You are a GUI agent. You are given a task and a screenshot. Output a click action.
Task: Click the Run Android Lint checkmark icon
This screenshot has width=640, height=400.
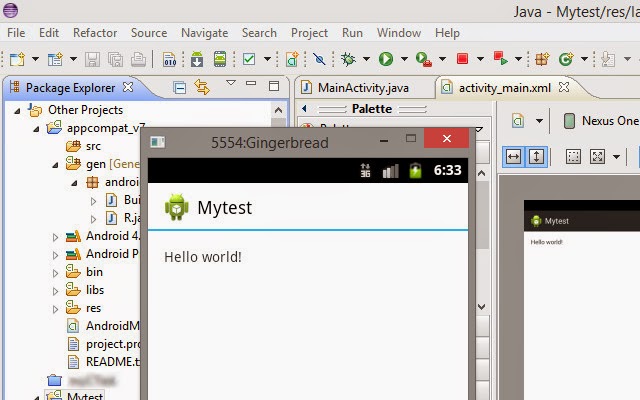(249, 59)
